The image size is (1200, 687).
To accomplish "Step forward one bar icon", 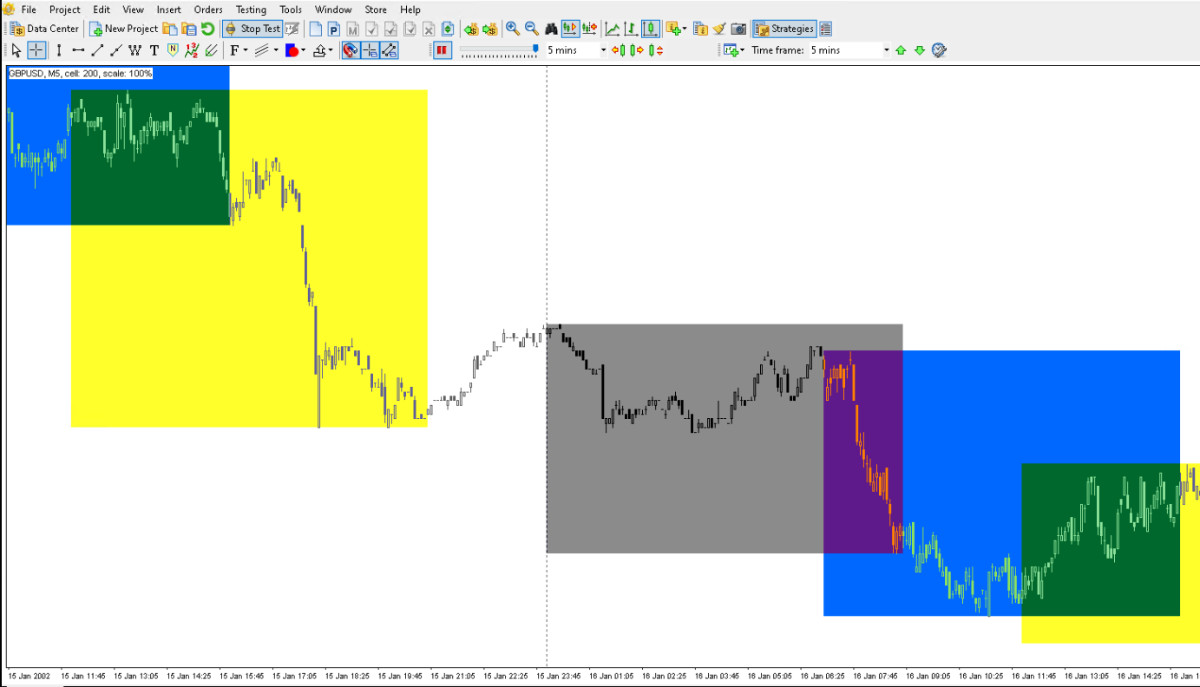I will pyautogui.click(x=637, y=50).
